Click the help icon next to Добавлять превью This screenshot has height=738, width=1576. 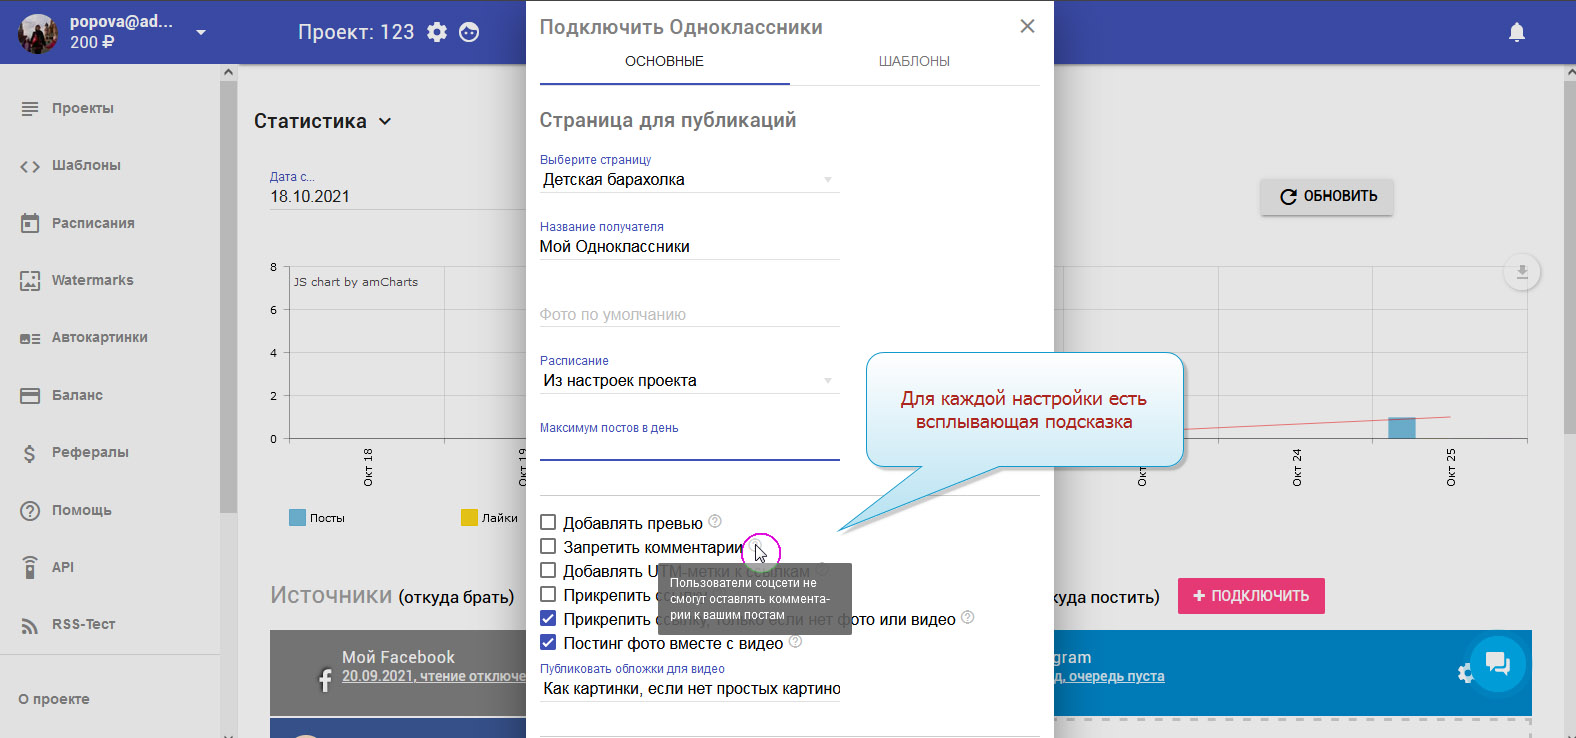click(715, 521)
